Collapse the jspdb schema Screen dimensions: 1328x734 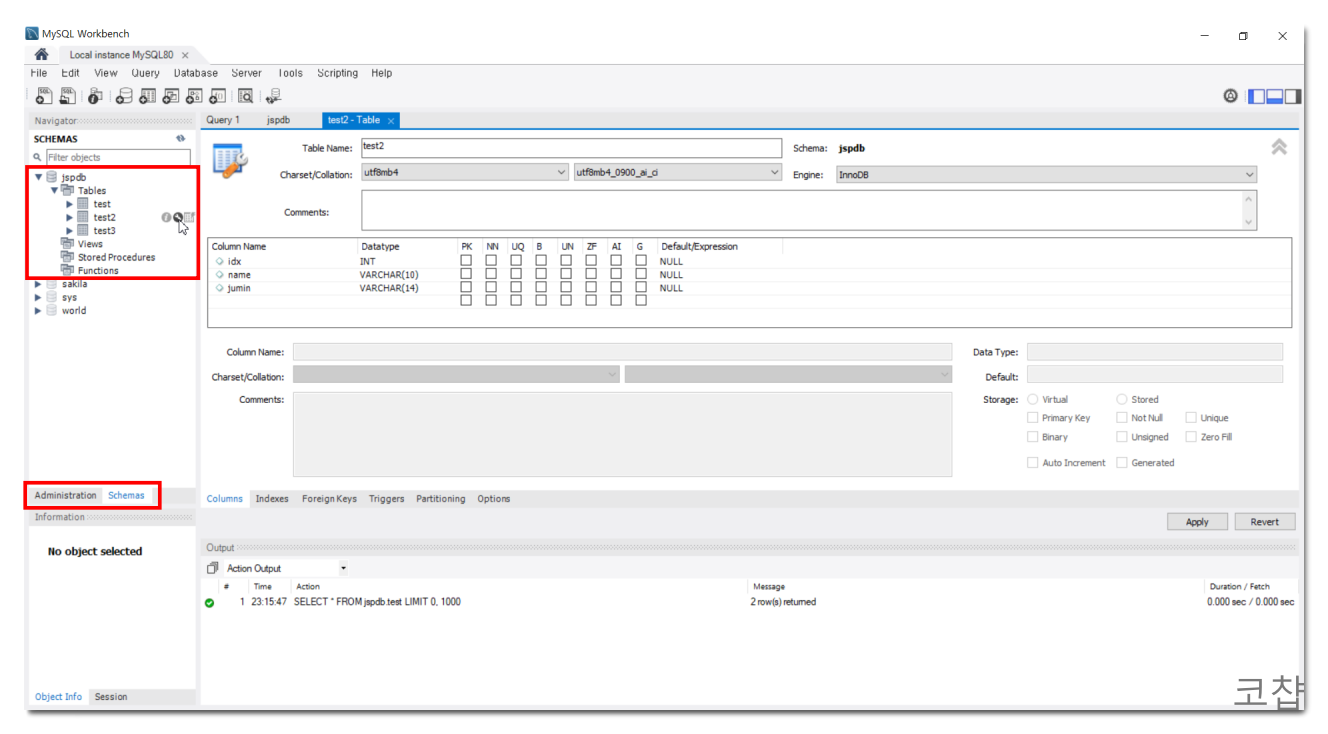(39, 177)
